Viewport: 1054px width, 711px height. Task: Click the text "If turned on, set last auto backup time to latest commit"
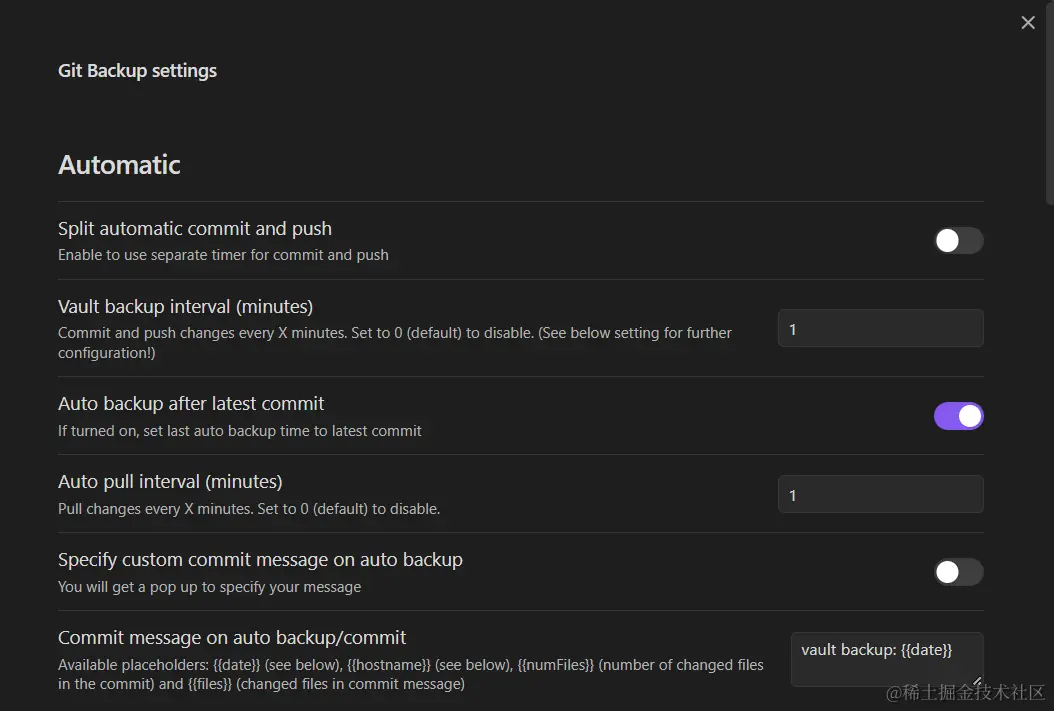pyautogui.click(x=239, y=431)
